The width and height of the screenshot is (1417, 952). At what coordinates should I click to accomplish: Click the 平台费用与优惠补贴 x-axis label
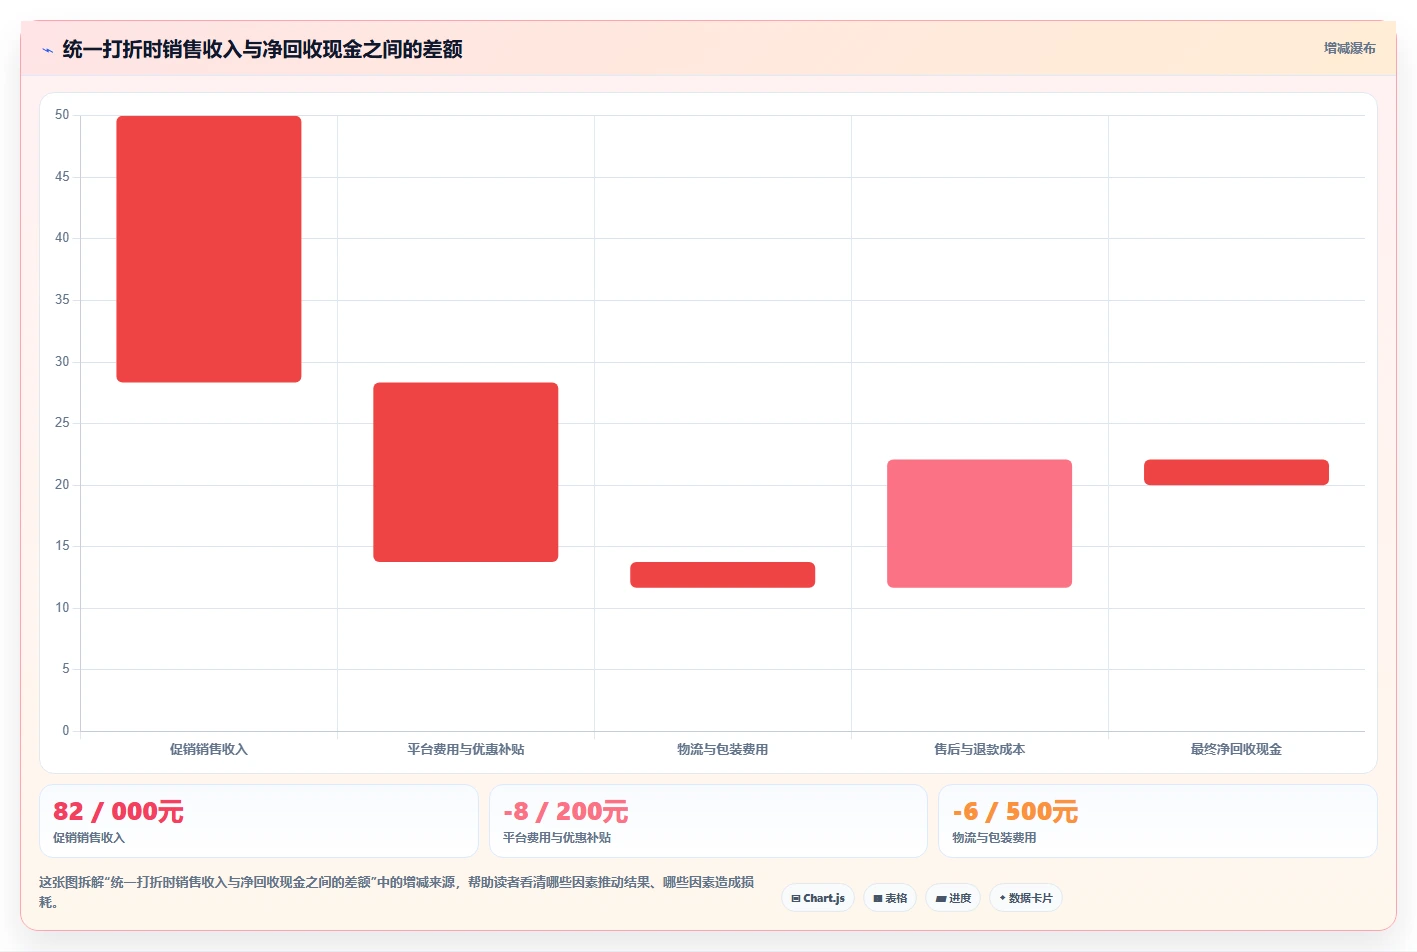(x=466, y=749)
